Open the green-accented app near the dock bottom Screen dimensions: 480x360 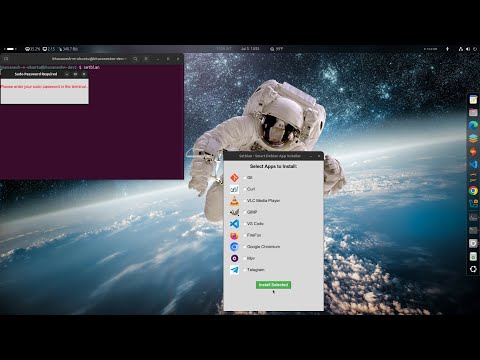[473, 256]
